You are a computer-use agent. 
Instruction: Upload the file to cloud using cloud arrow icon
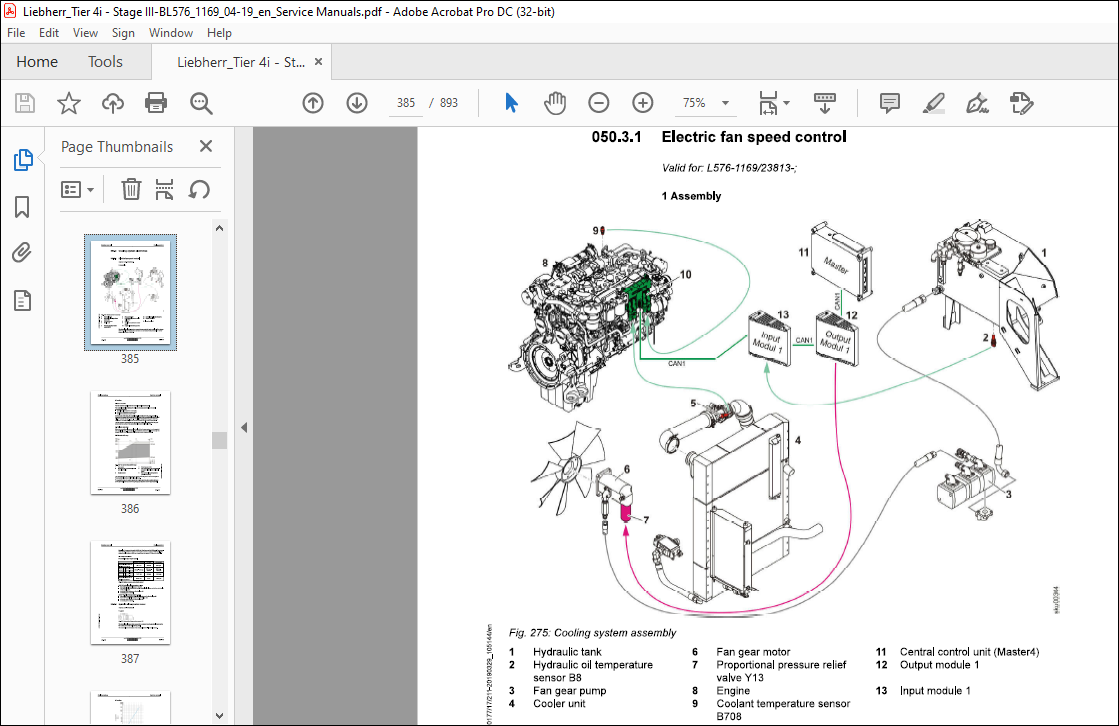click(x=112, y=104)
